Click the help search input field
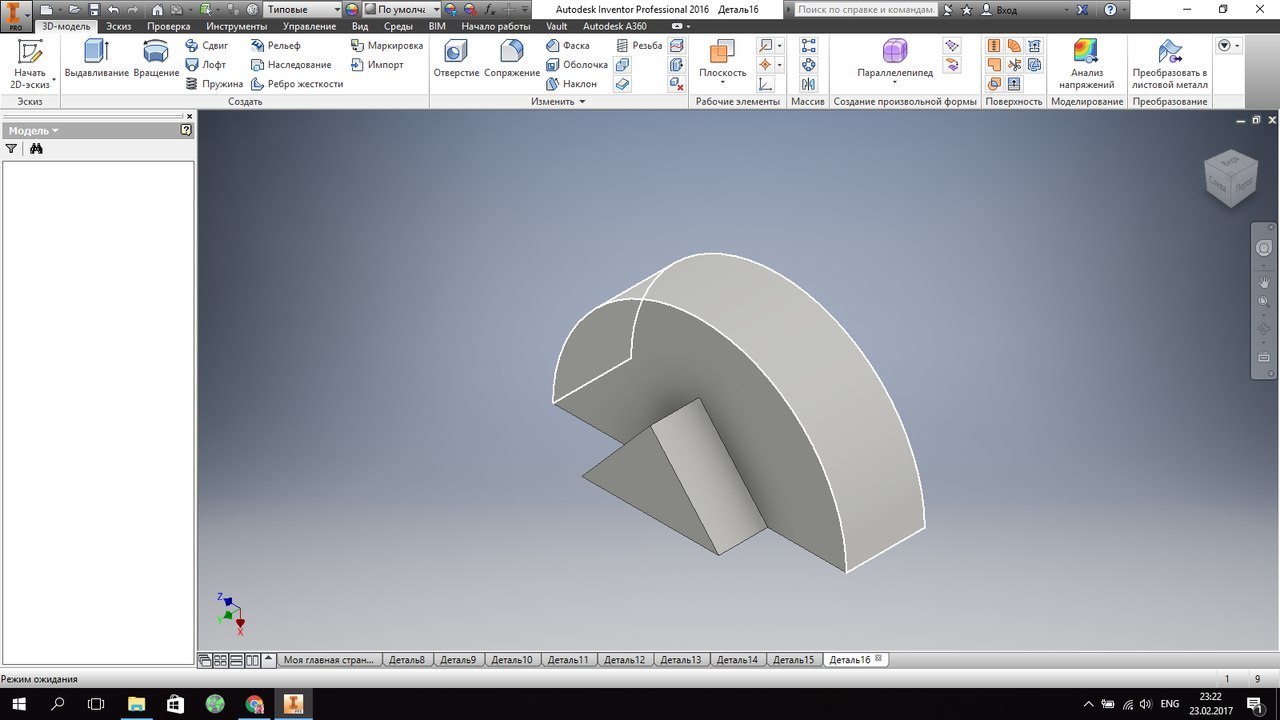The height and width of the screenshot is (720, 1280). coord(867,9)
